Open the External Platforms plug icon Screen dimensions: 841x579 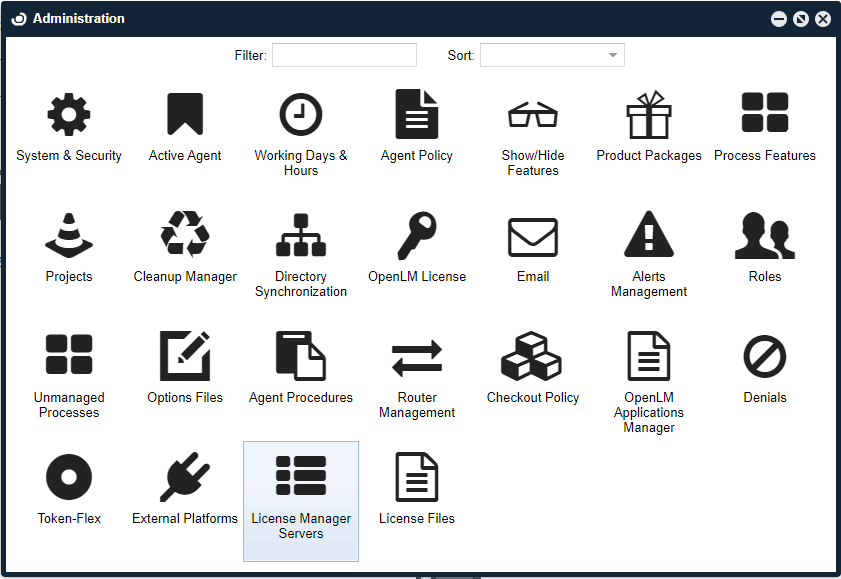coord(184,476)
